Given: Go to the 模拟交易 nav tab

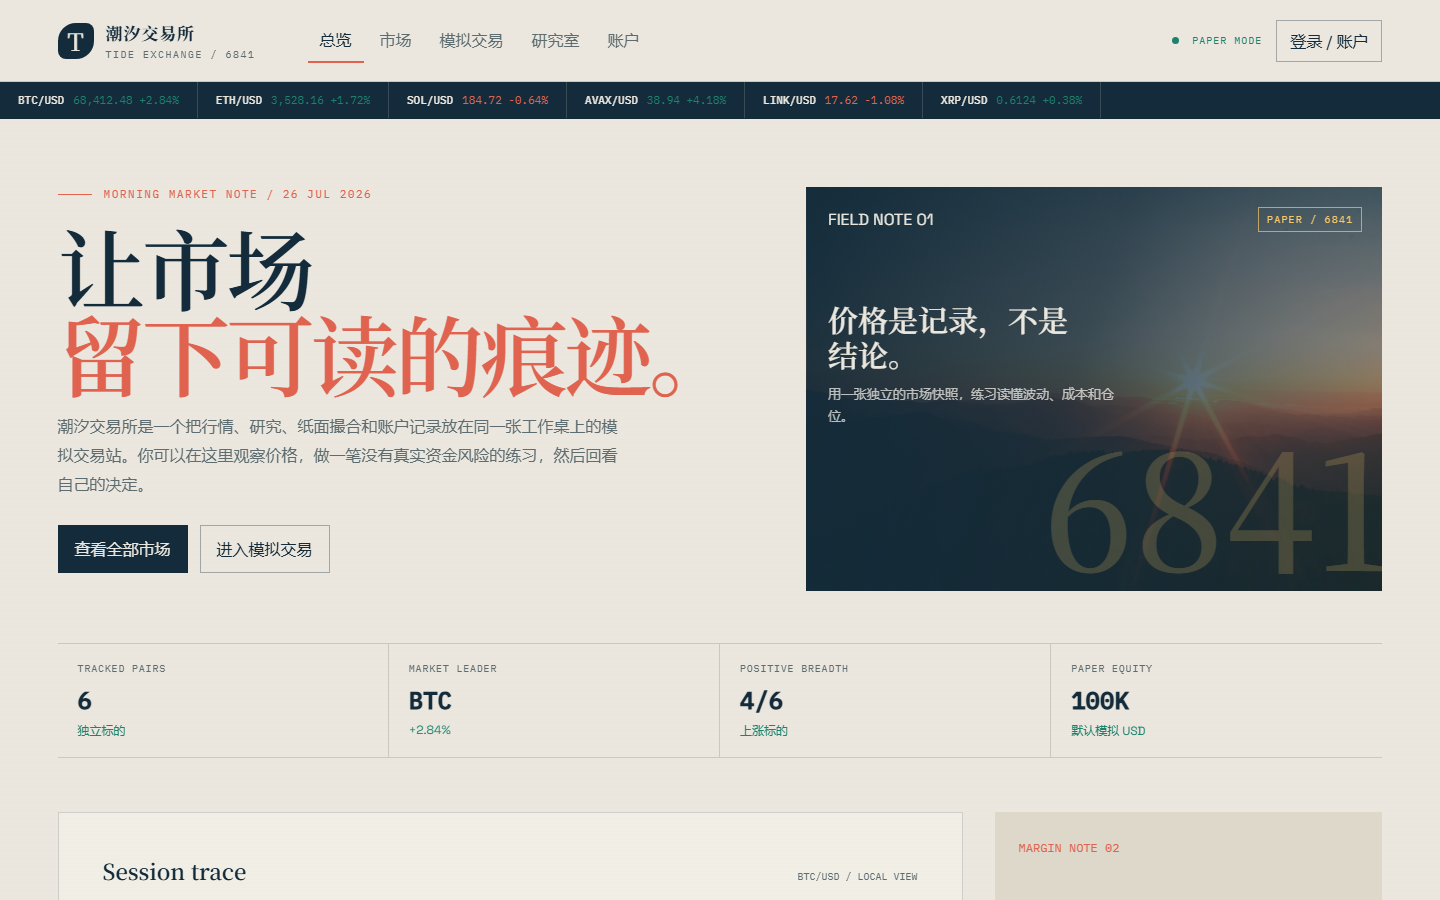Looking at the screenshot, I should point(471,41).
